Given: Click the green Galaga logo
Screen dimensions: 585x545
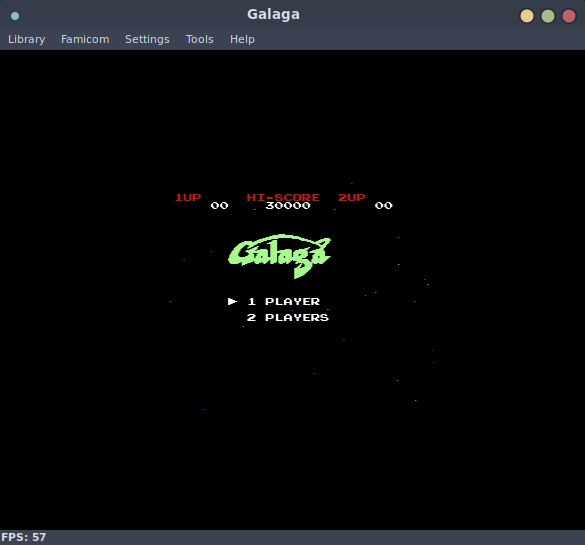Looking at the screenshot, I should tap(279, 256).
